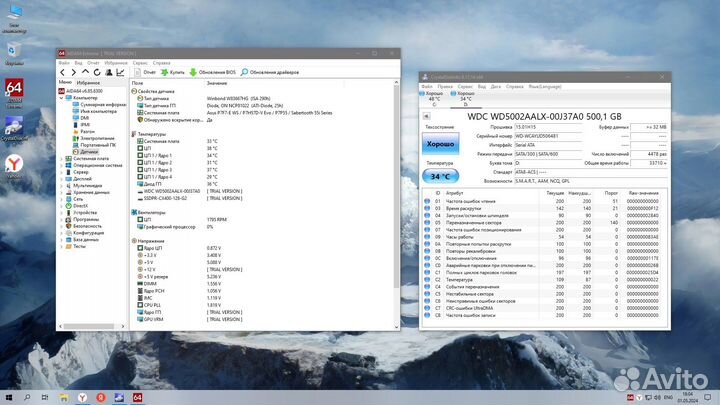Click the taskbar search magnifier icon
Screen dimensions: 720x405
(x=27, y=397)
